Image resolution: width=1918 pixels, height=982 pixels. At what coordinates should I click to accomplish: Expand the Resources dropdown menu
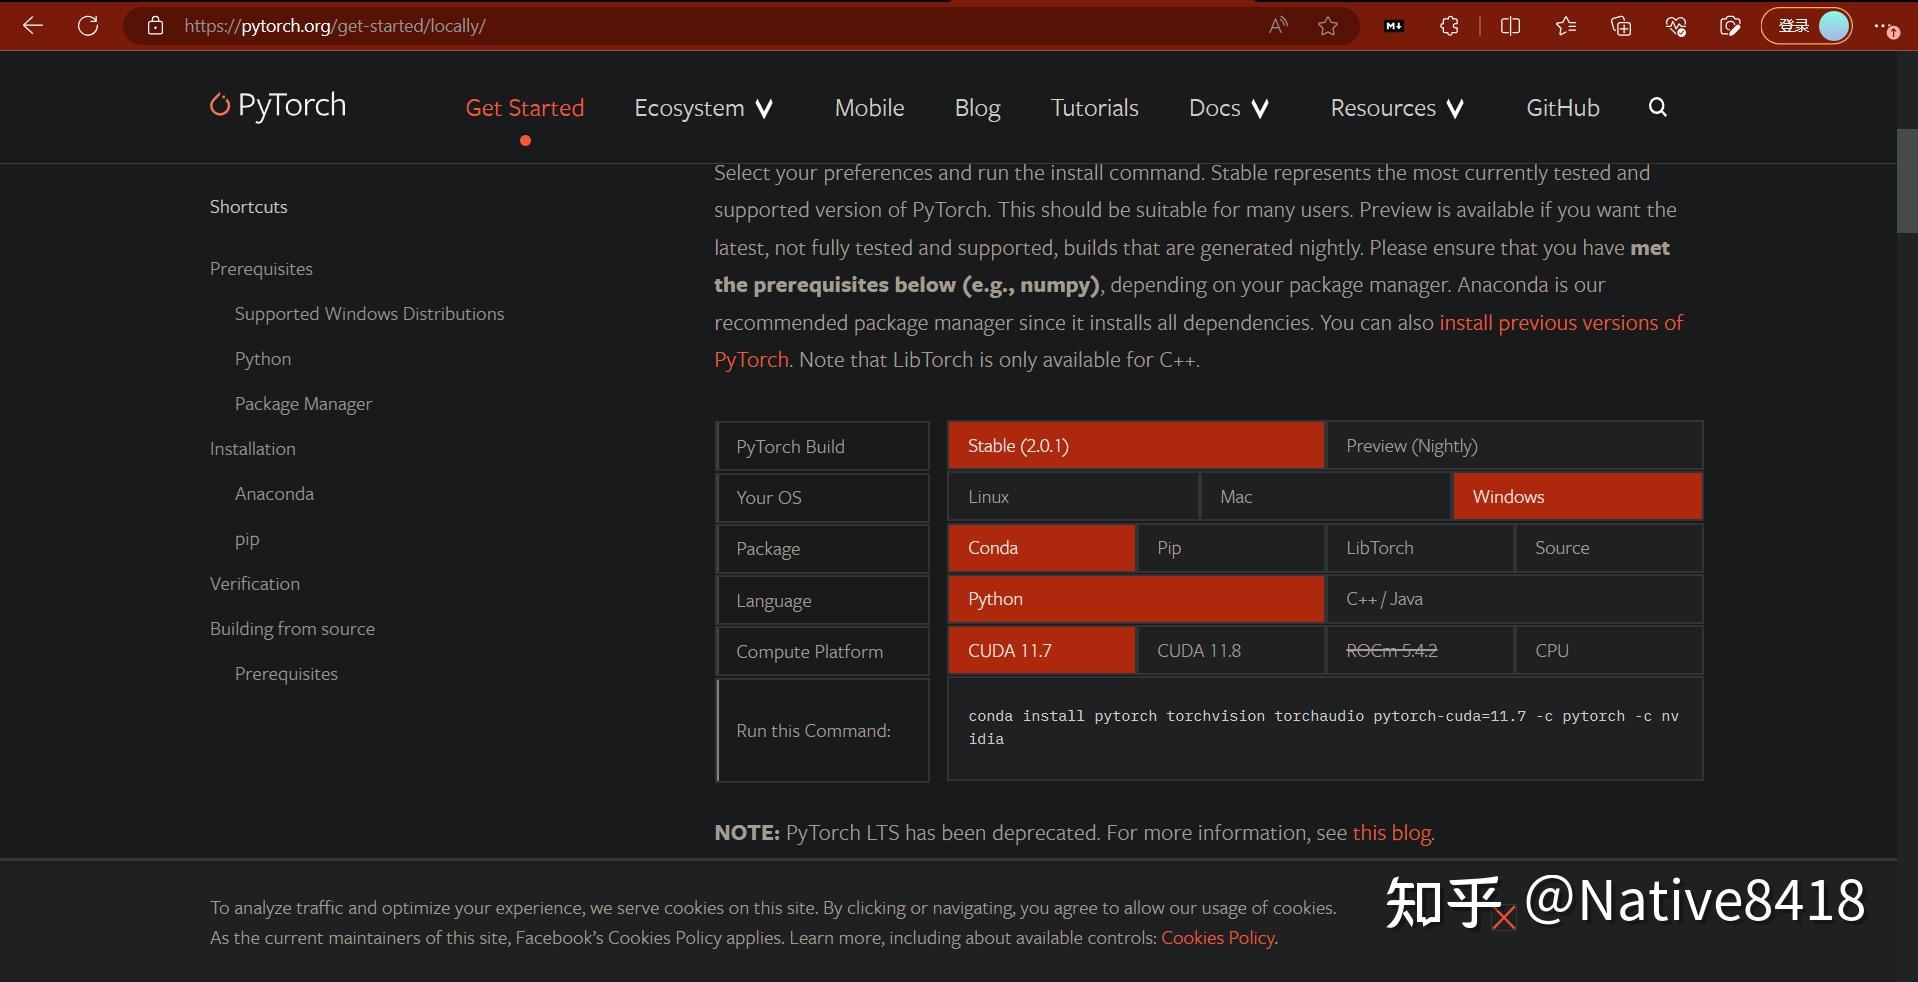(x=1398, y=108)
